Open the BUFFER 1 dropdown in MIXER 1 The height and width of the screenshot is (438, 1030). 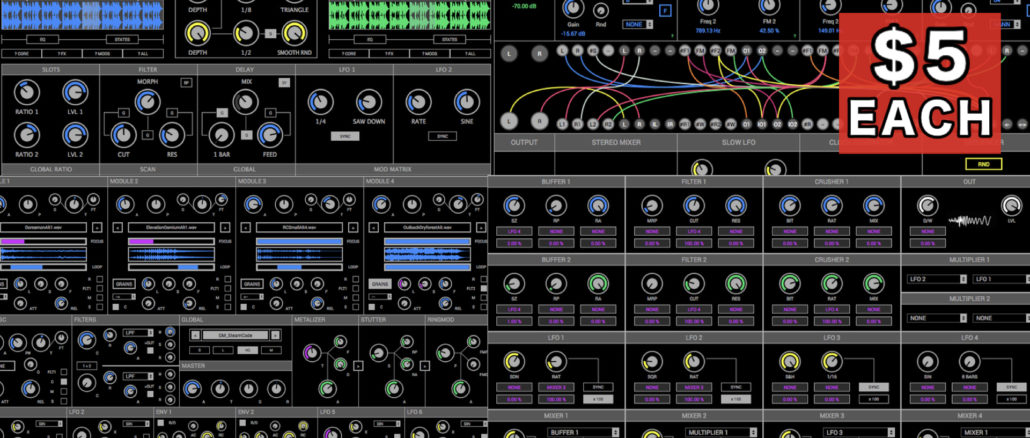click(x=582, y=432)
